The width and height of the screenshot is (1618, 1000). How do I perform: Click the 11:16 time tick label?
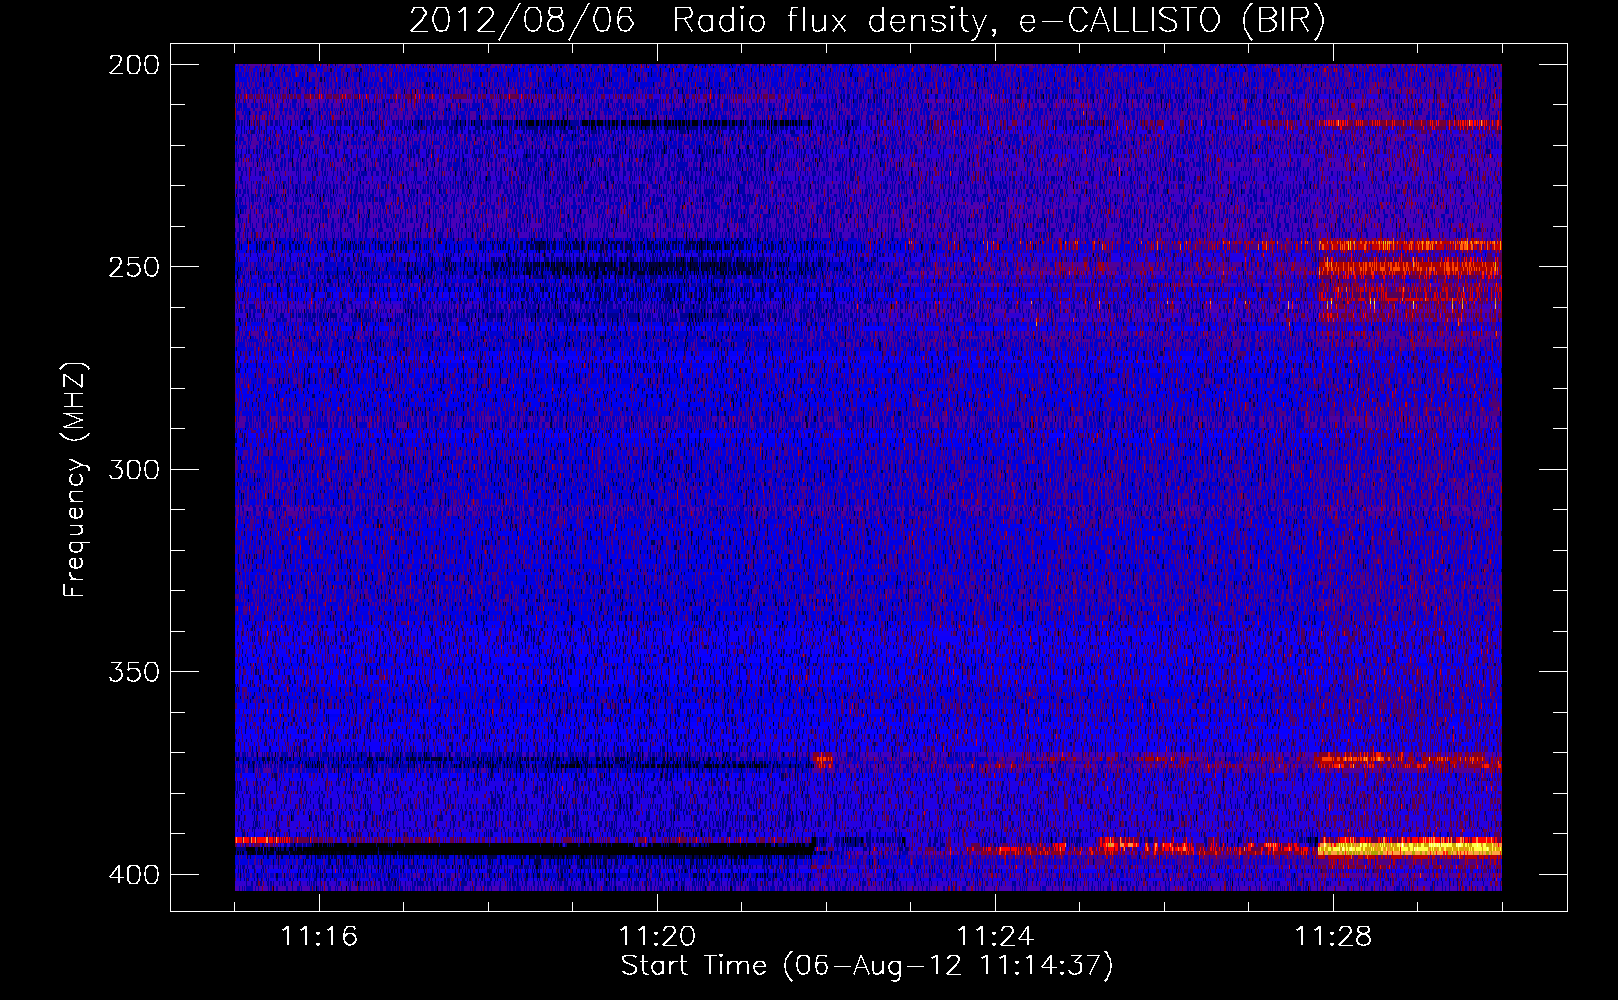(x=319, y=936)
